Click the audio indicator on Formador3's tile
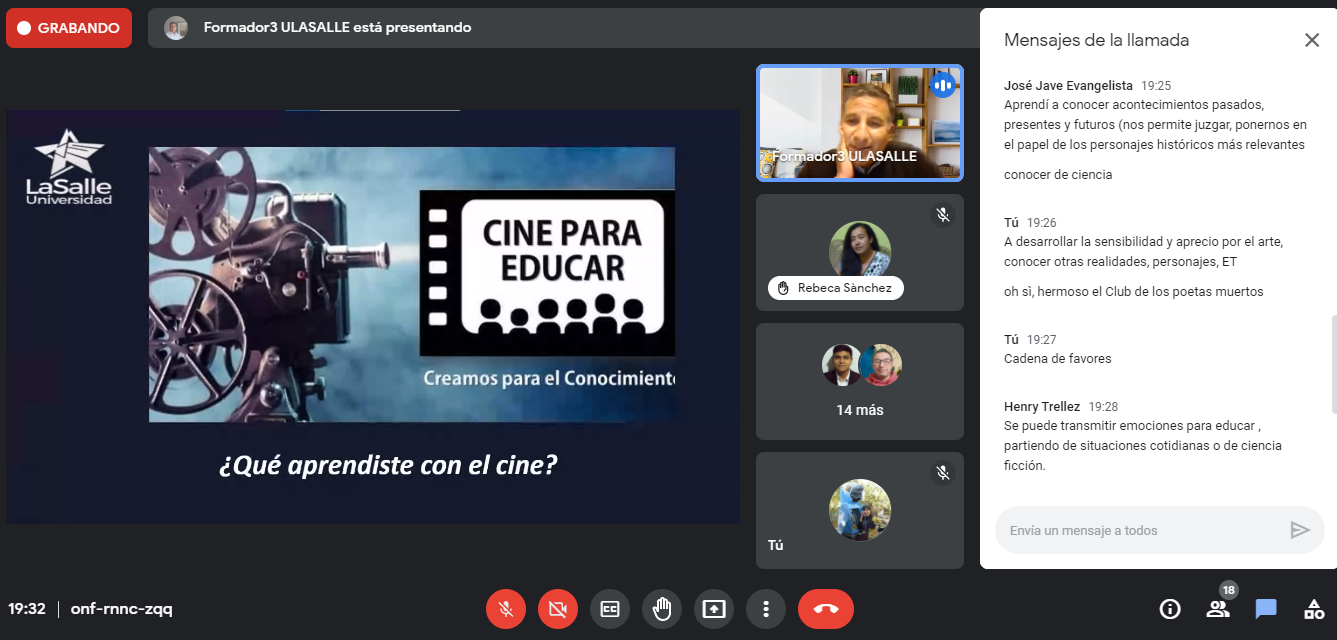Viewport: 1337px width, 640px height. click(x=942, y=86)
